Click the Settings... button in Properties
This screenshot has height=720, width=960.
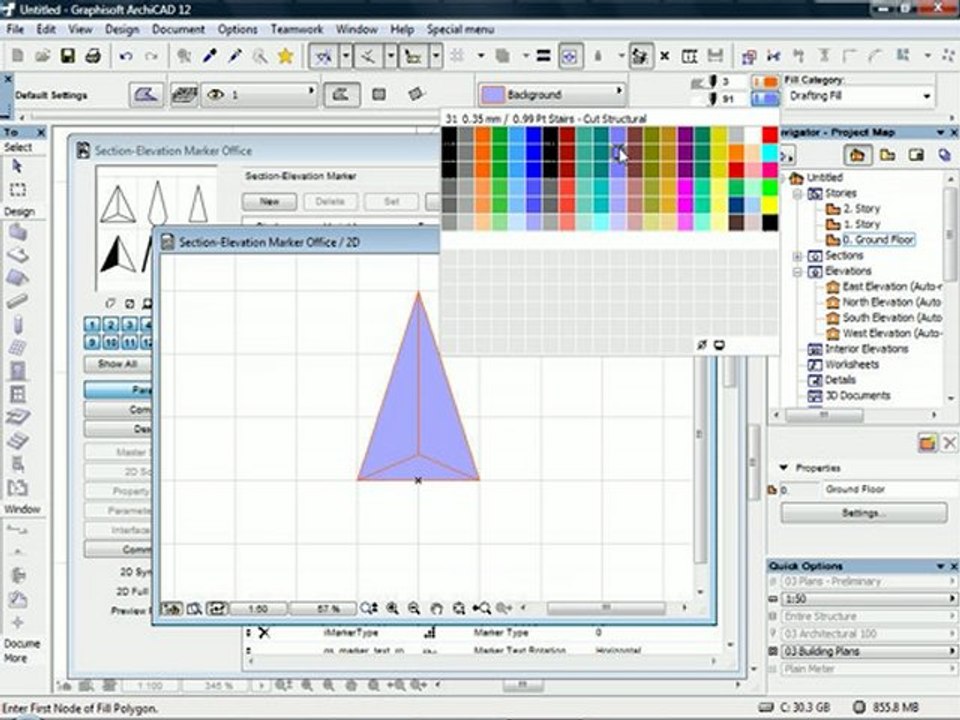[x=863, y=513]
